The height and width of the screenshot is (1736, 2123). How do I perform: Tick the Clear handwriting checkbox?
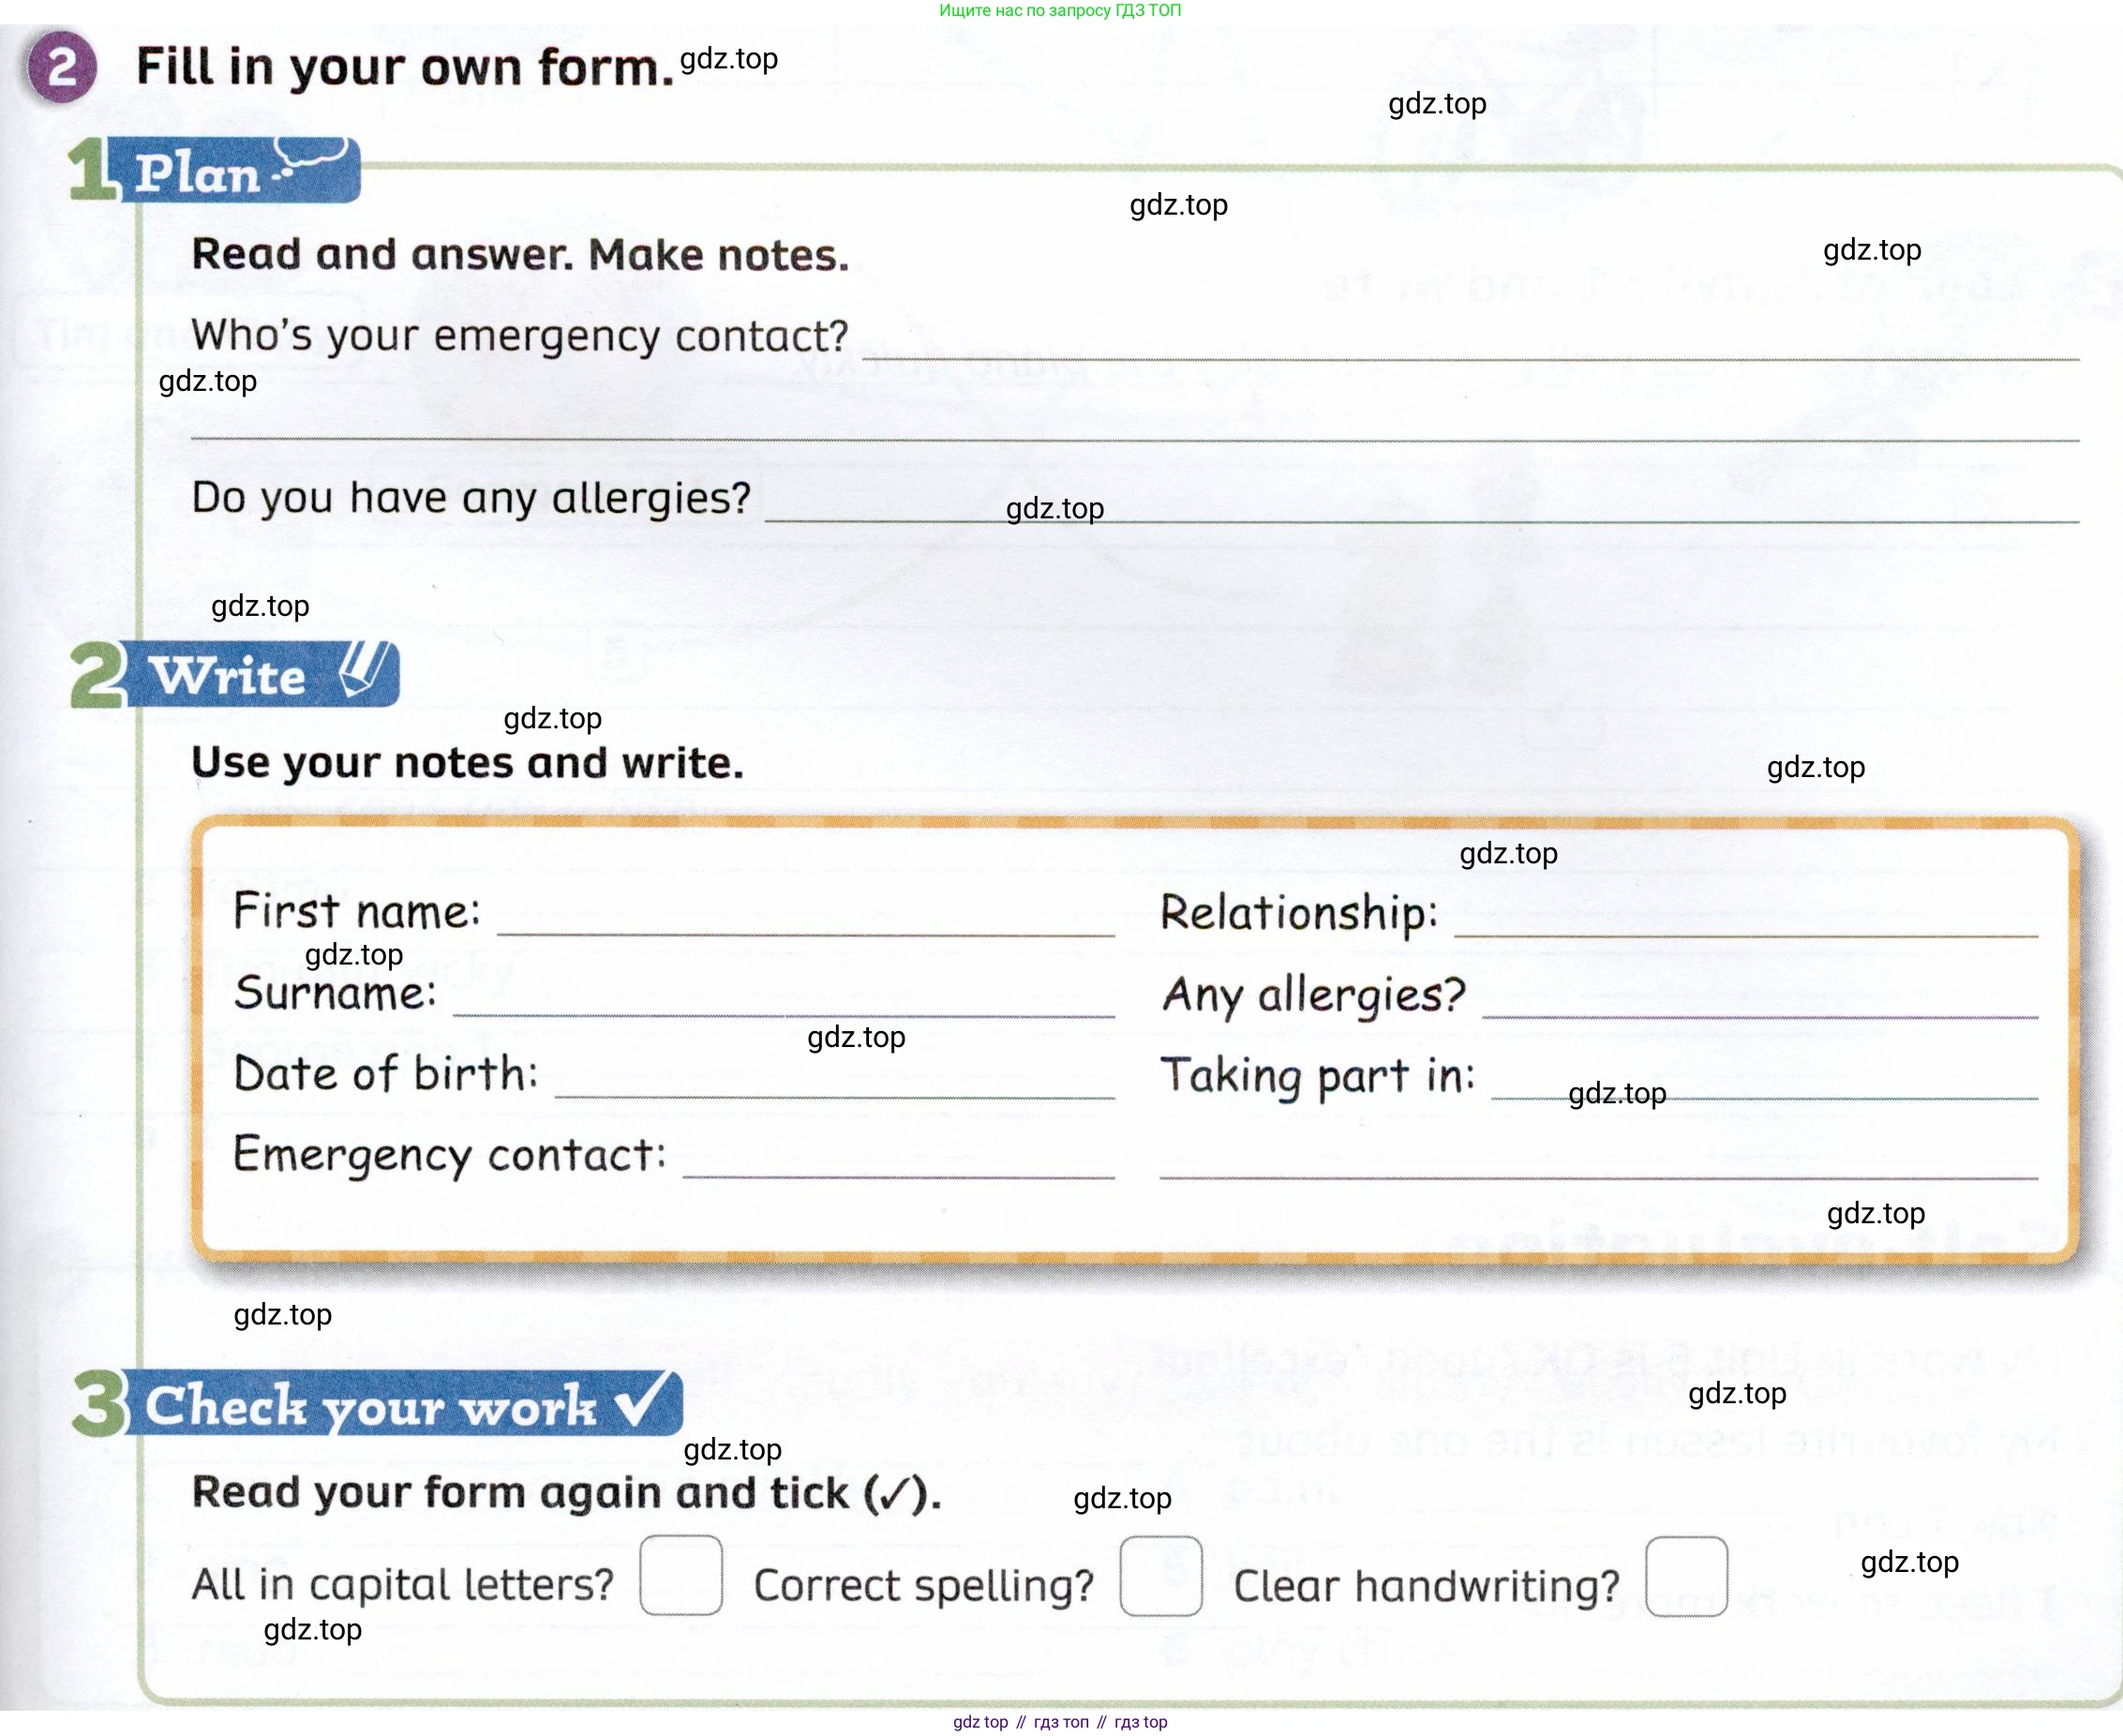click(1686, 1577)
